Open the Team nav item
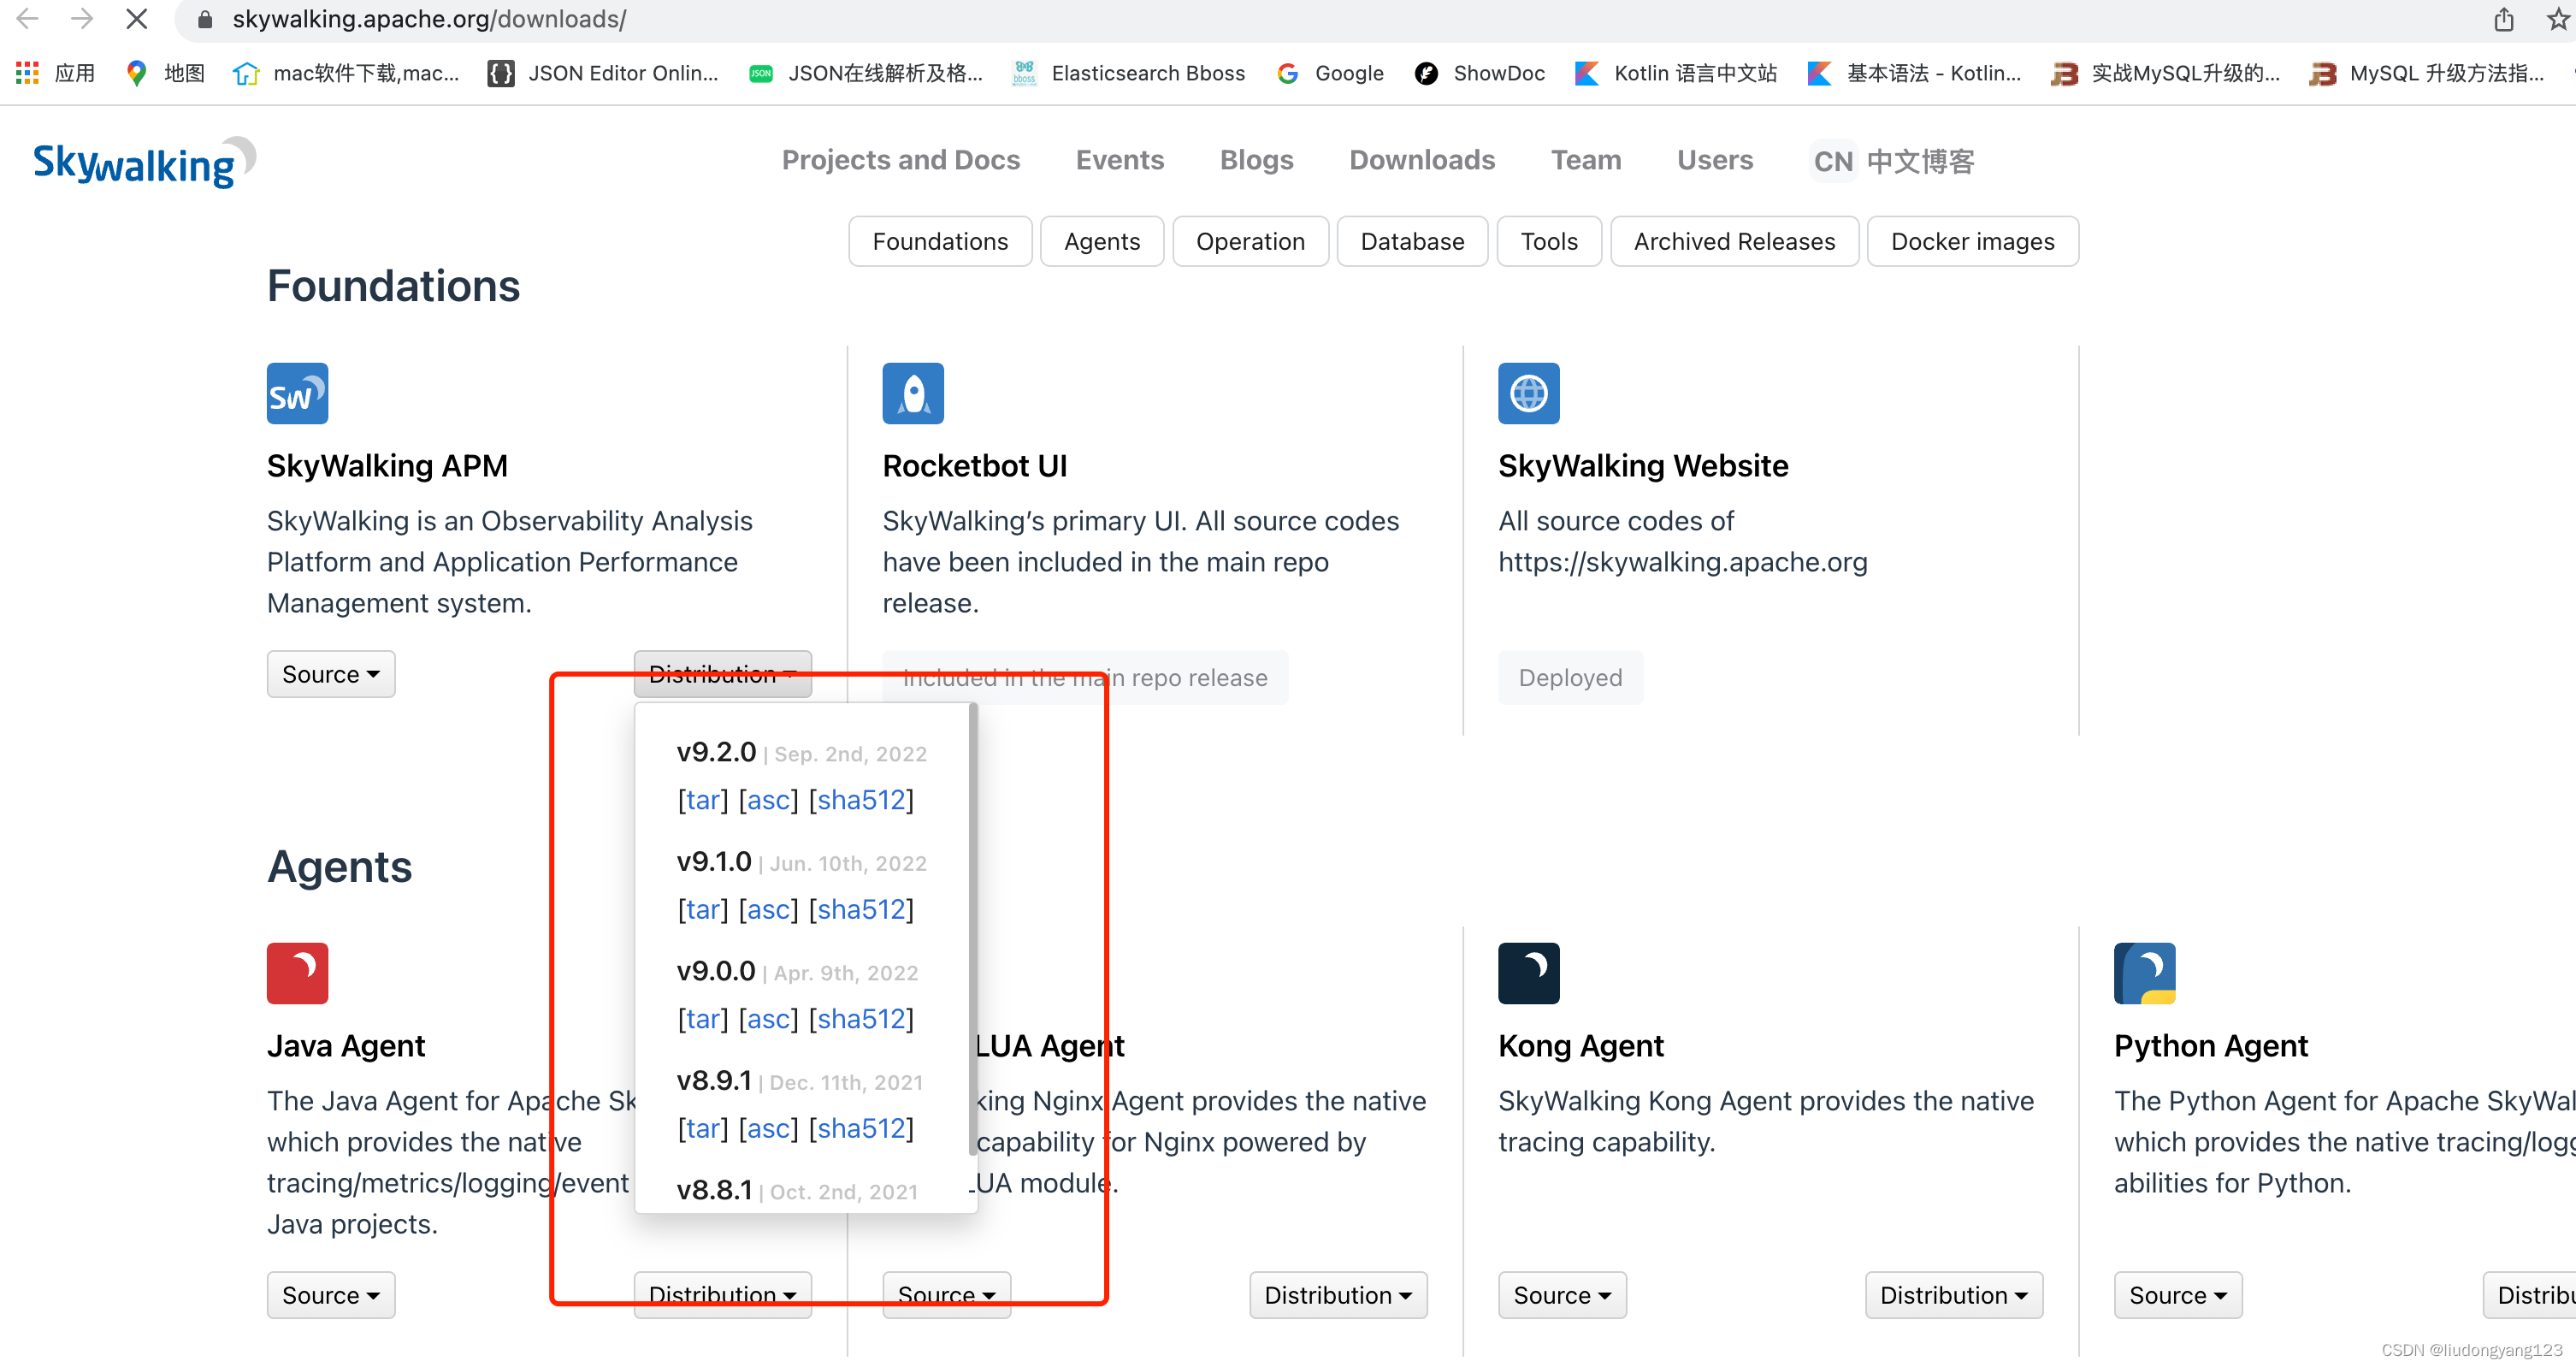Viewport: 2576px width, 1367px height. (1586, 160)
